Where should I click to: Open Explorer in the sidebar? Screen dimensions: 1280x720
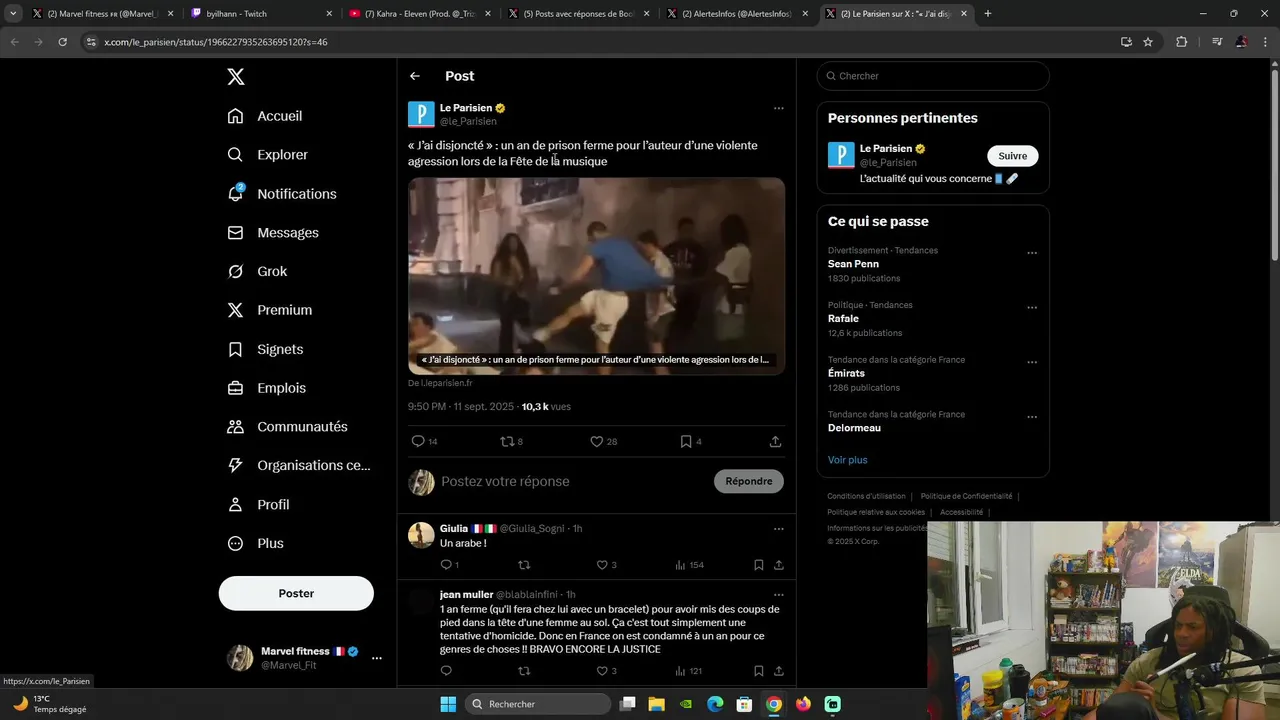click(x=268, y=155)
